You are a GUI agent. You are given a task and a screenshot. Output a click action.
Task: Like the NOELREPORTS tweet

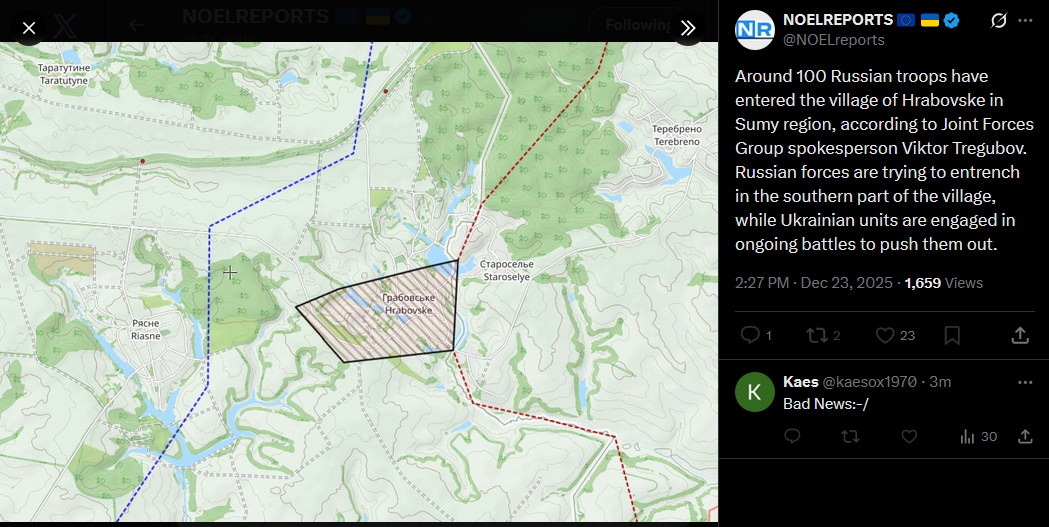(x=885, y=335)
